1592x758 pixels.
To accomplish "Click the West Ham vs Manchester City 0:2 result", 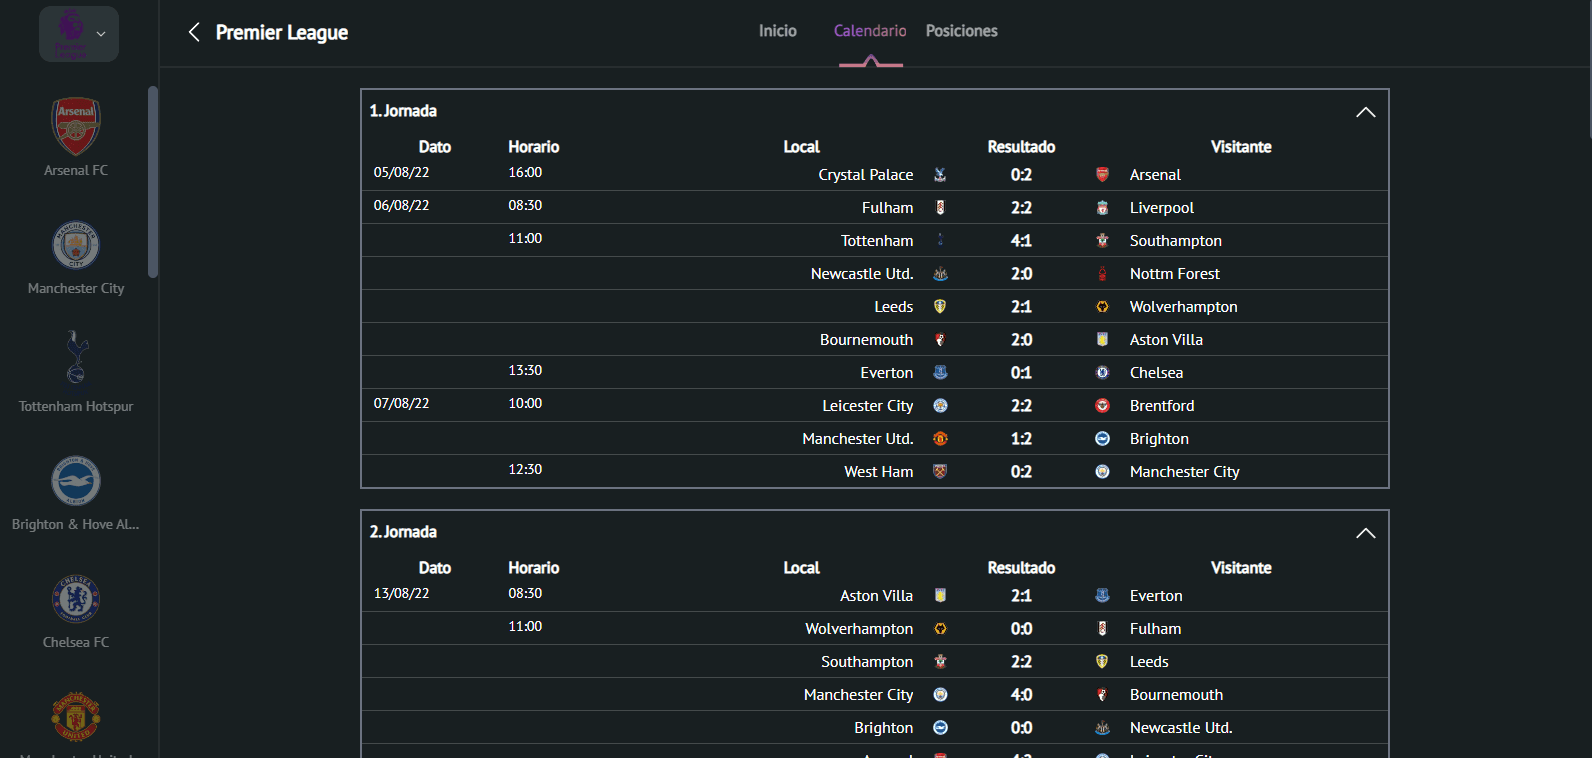I will click(1021, 472).
